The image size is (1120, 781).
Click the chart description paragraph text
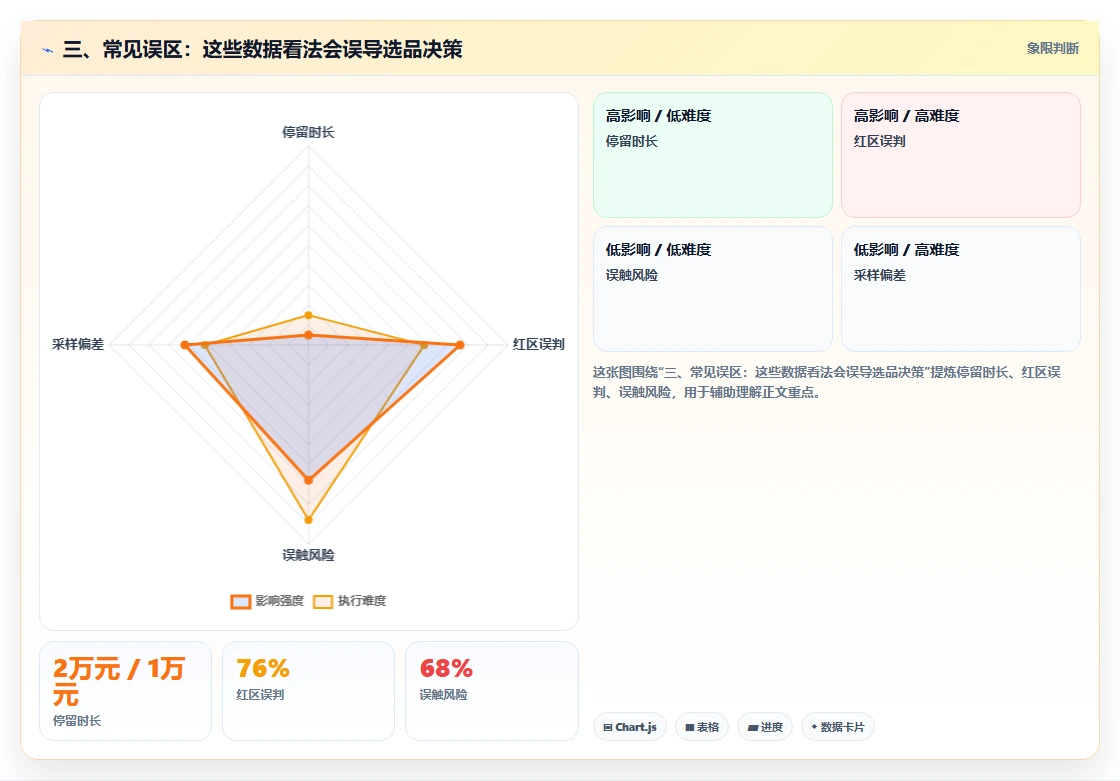point(826,382)
